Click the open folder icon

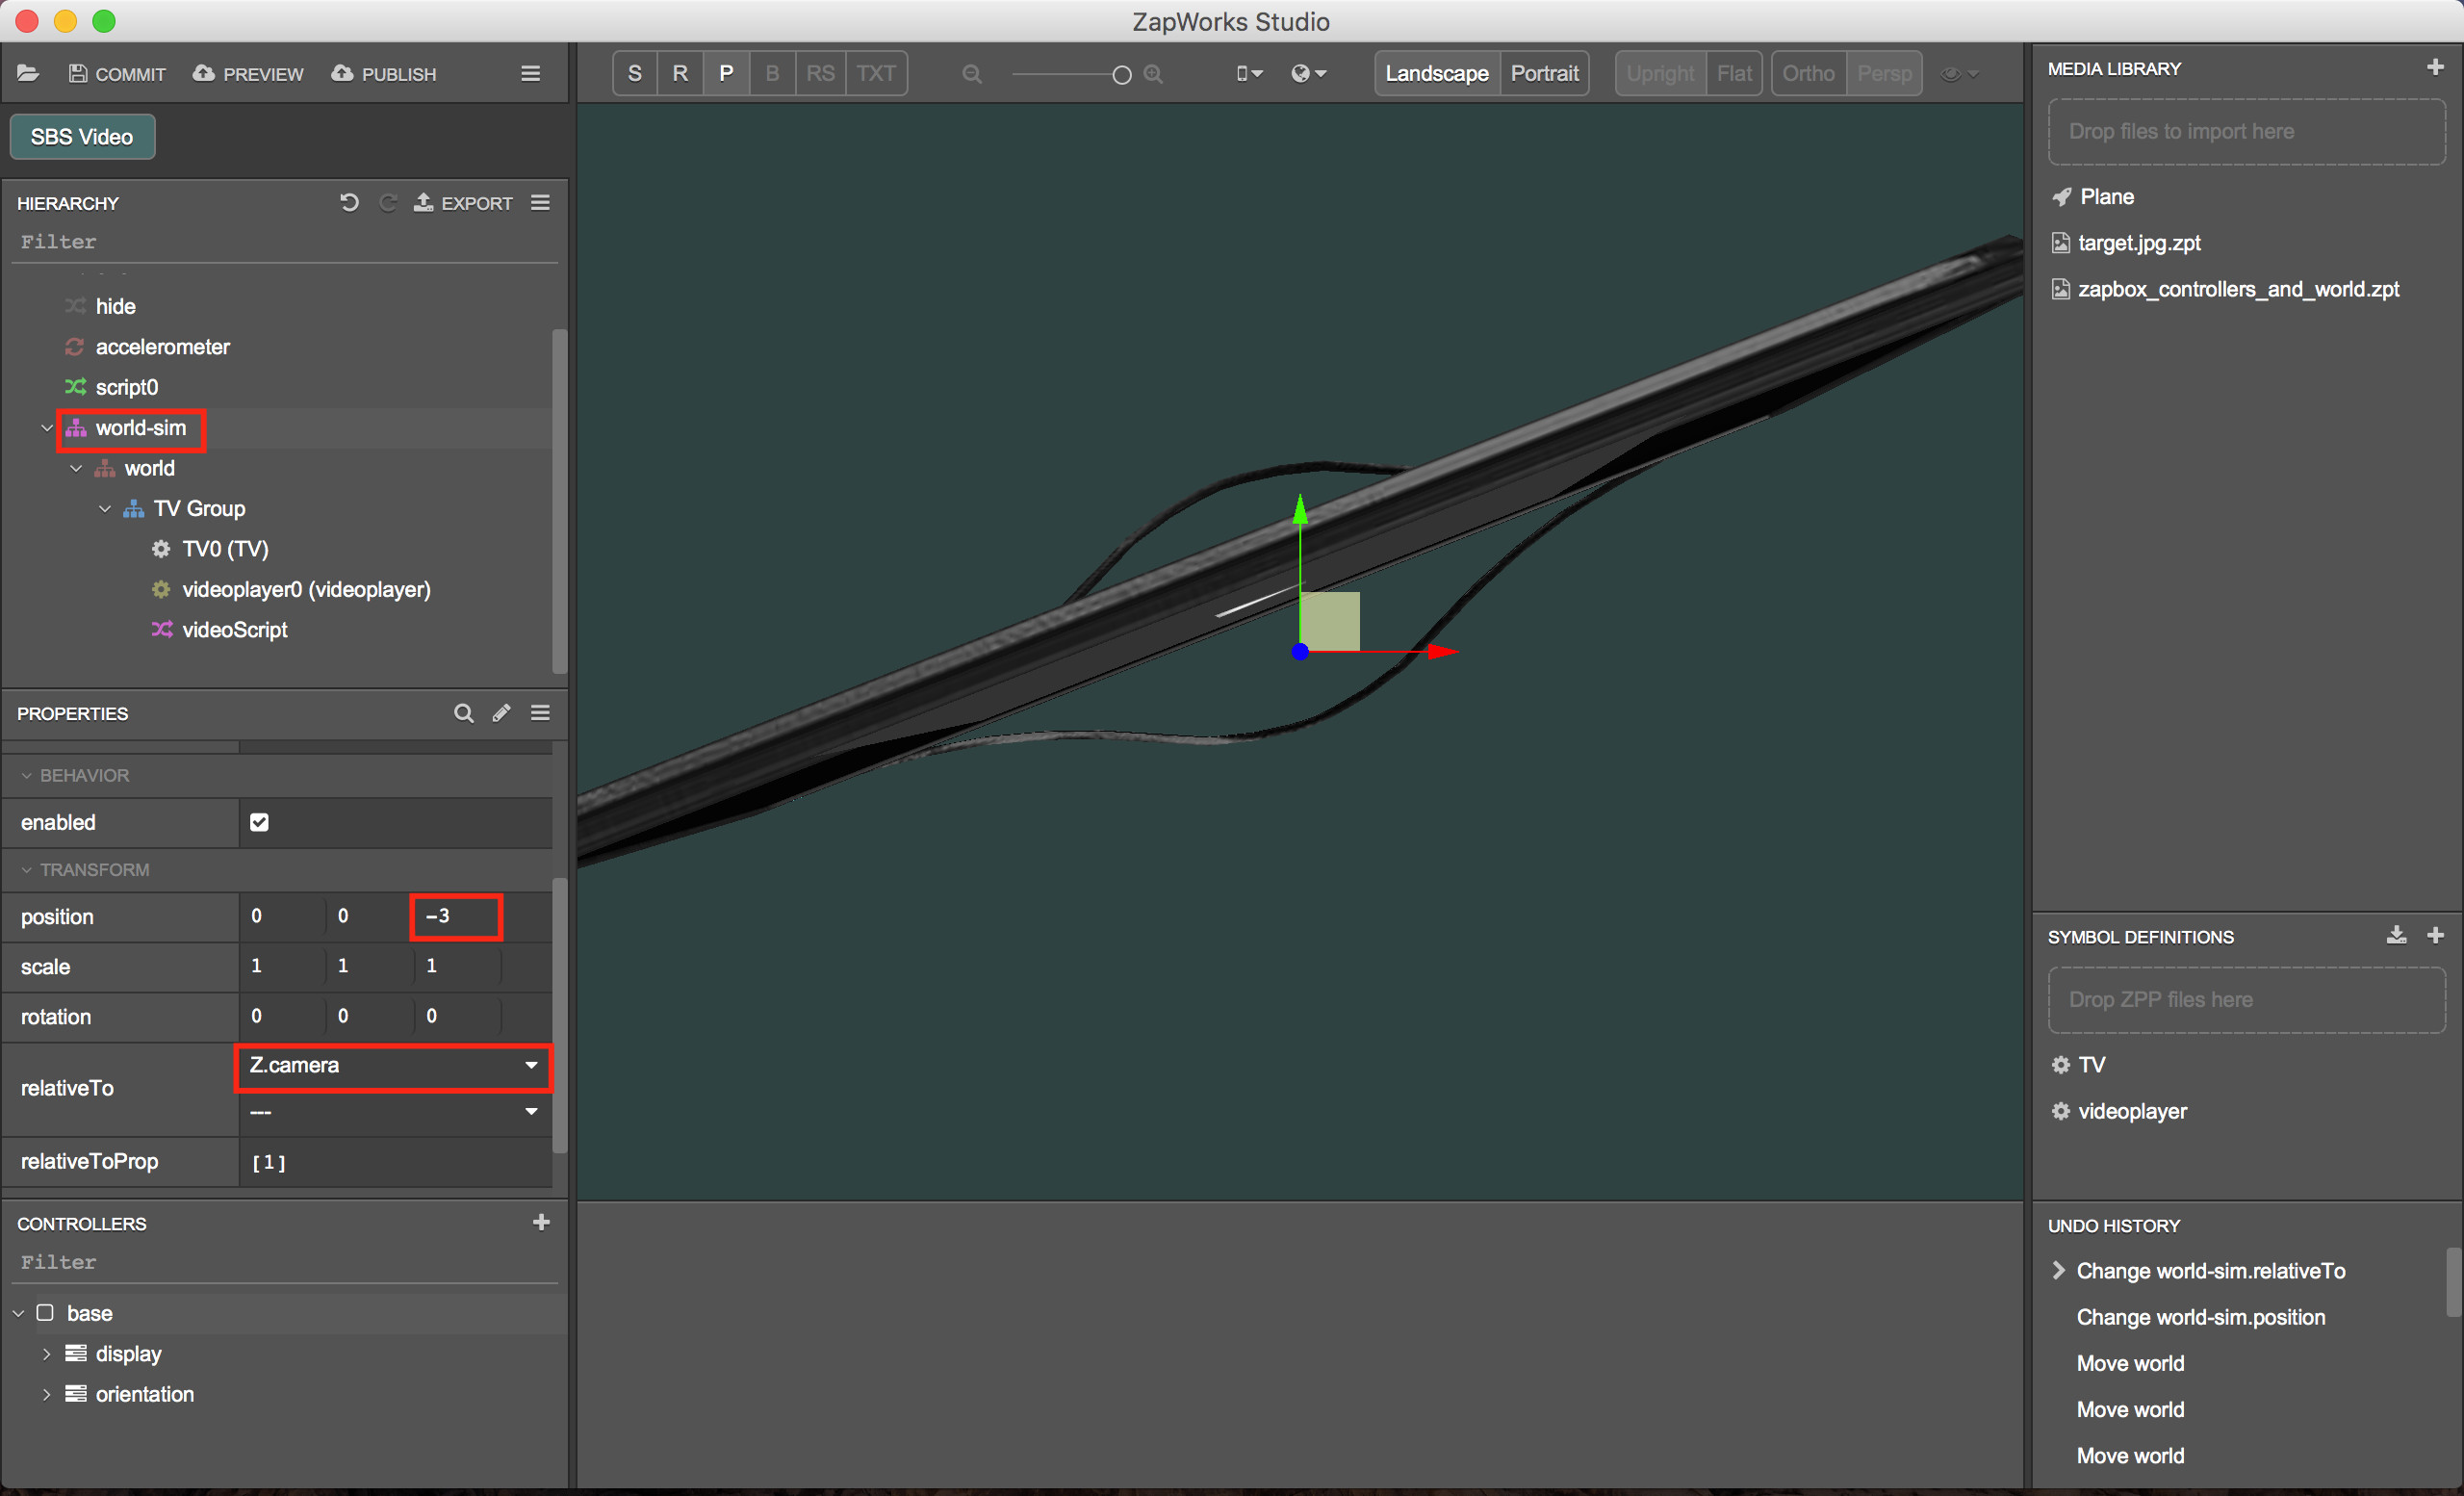(28, 73)
